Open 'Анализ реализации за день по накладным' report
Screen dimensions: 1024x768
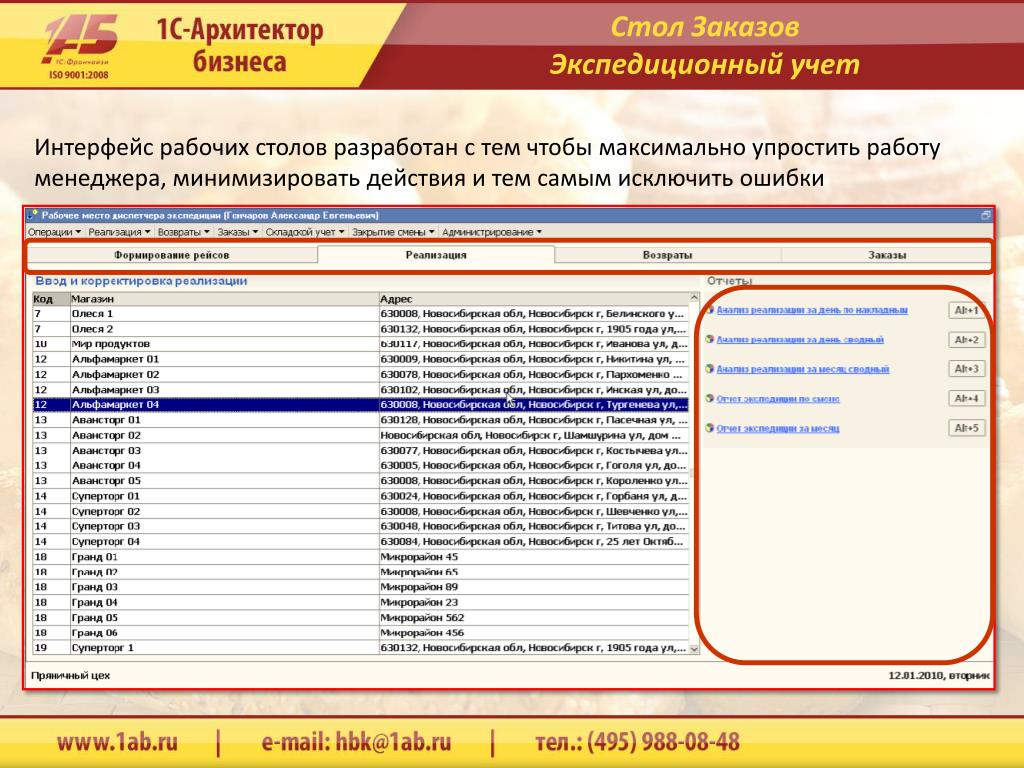pos(812,310)
